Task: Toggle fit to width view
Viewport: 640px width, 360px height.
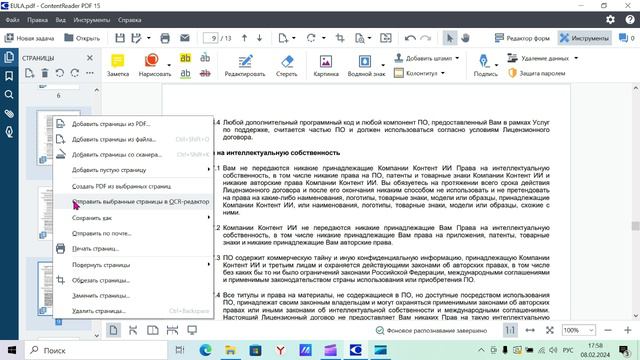Action: coord(530,330)
